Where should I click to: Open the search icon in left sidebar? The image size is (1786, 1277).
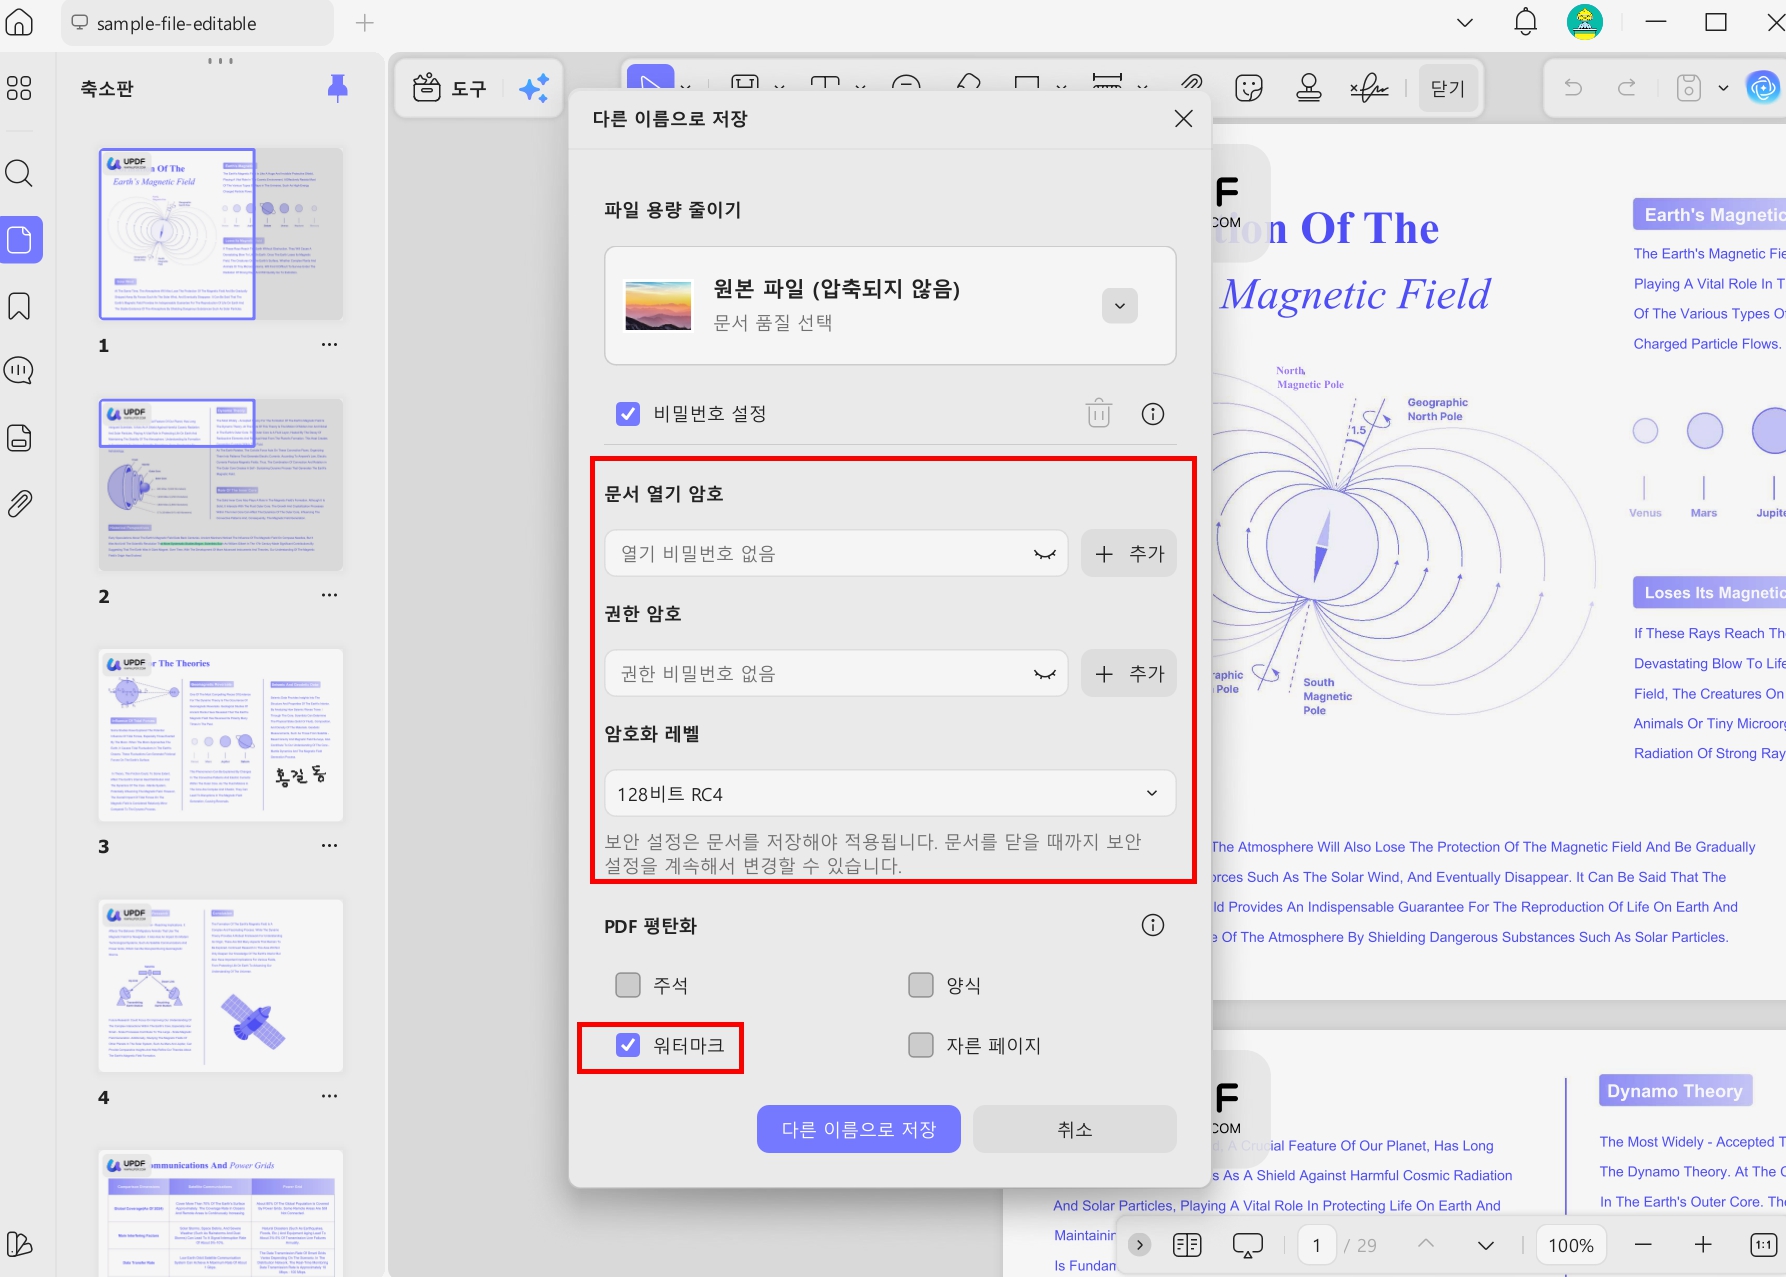(x=19, y=173)
